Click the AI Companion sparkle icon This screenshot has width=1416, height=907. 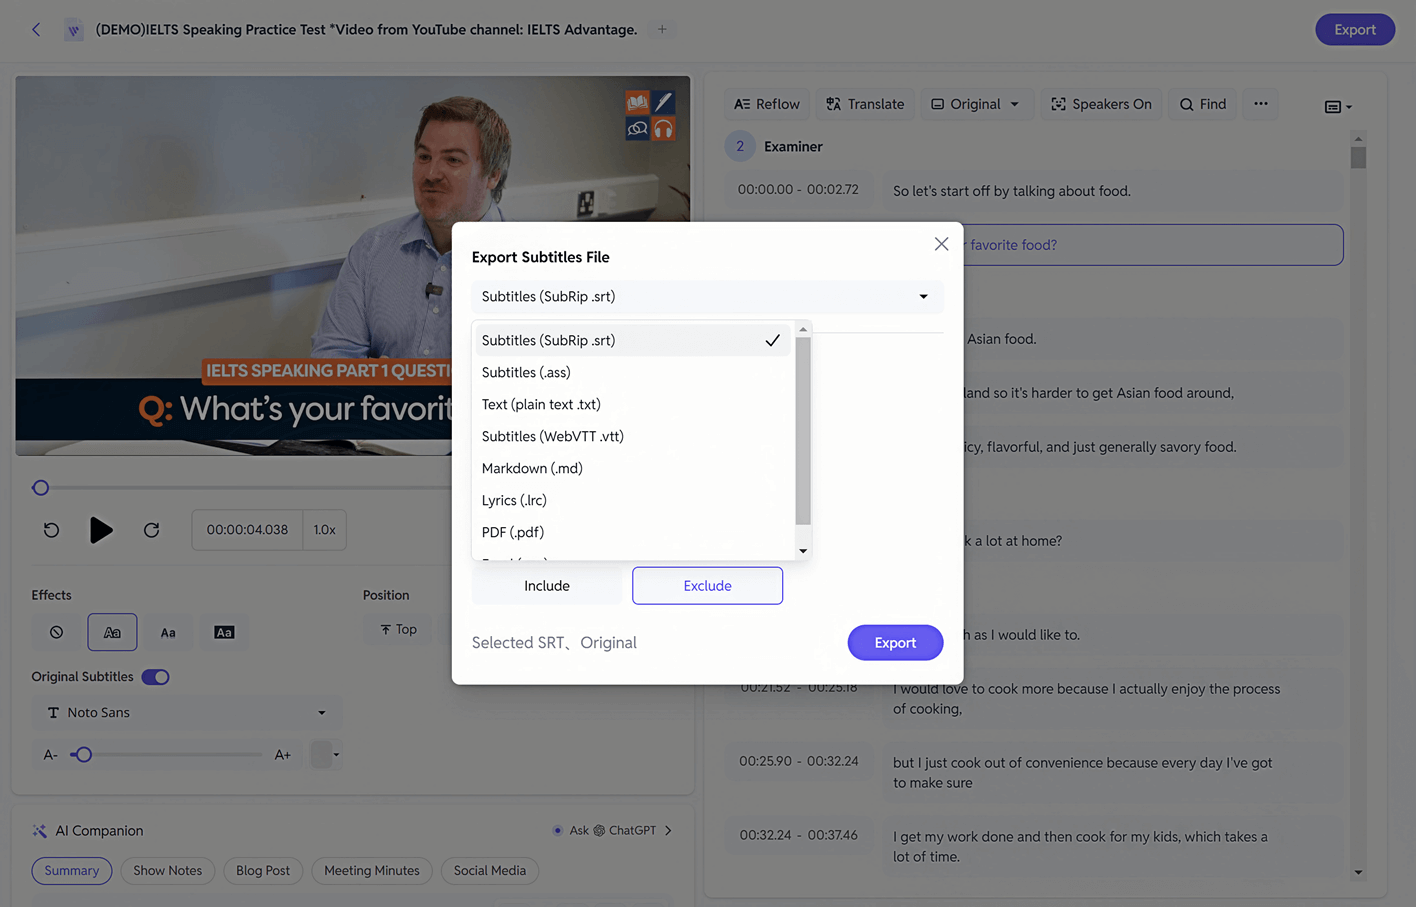click(40, 831)
